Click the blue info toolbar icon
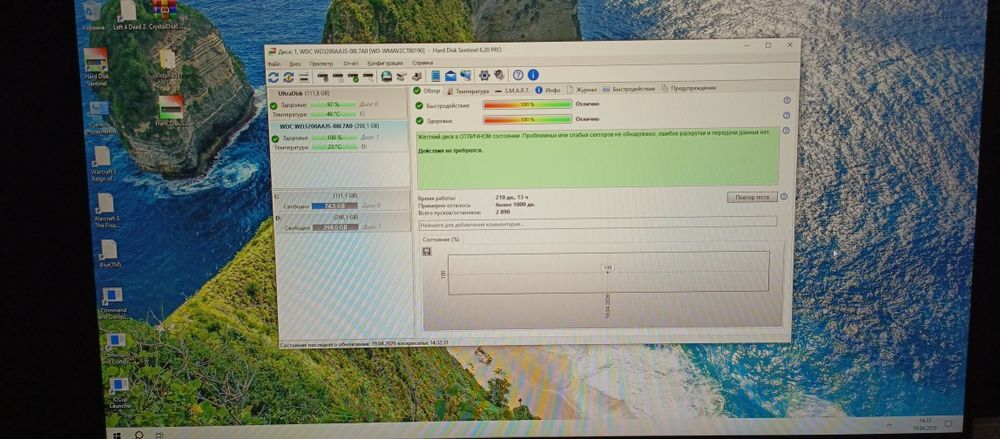 533,75
